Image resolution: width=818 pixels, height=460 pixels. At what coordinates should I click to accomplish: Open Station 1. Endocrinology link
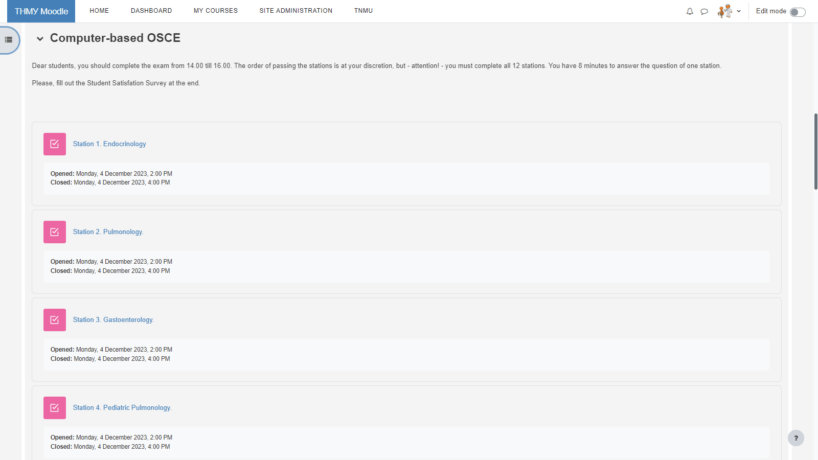tap(109, 144)
